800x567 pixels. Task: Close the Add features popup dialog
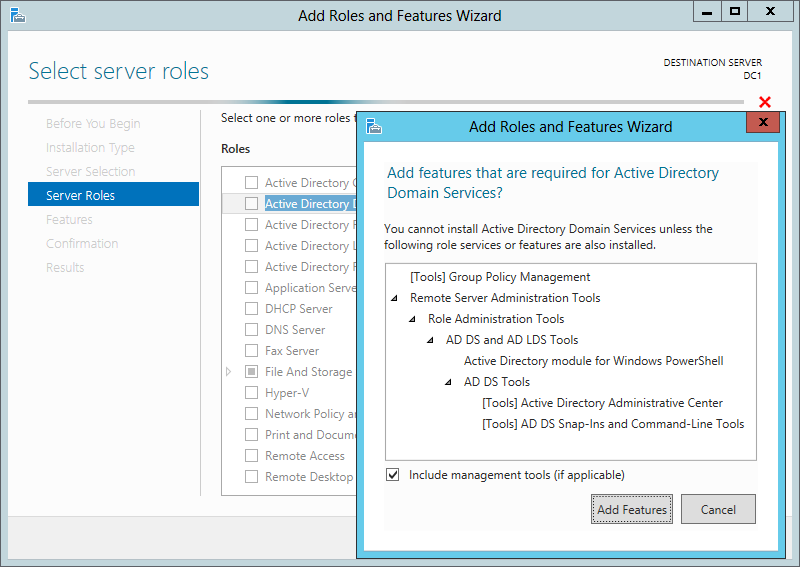coord(763,122)
